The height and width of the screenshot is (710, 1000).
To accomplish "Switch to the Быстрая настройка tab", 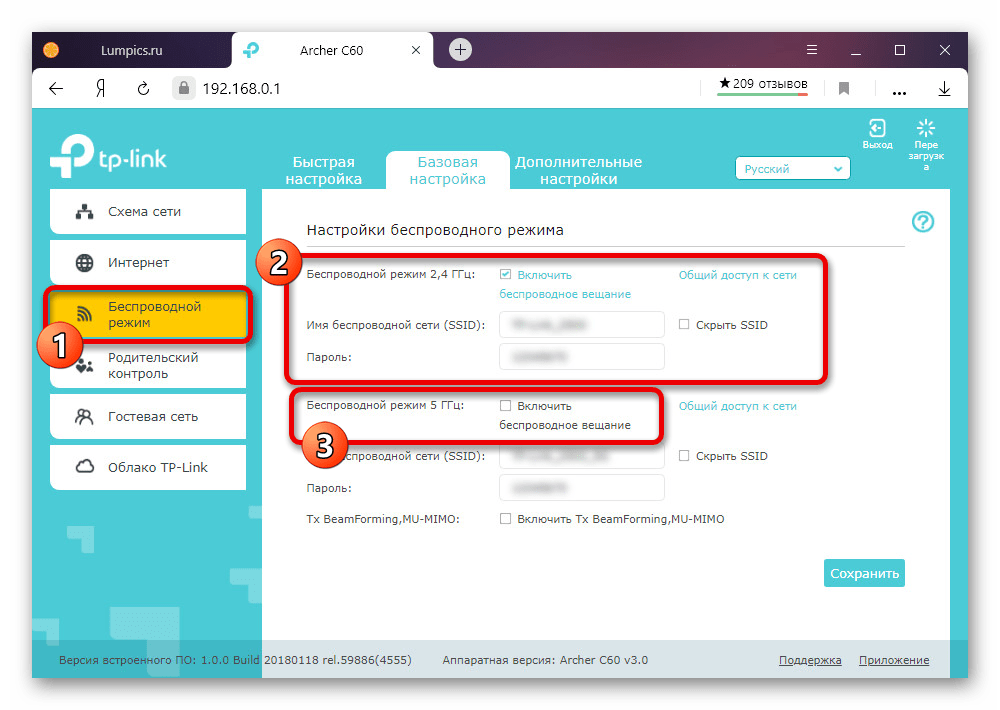I will tap(323, 171).
